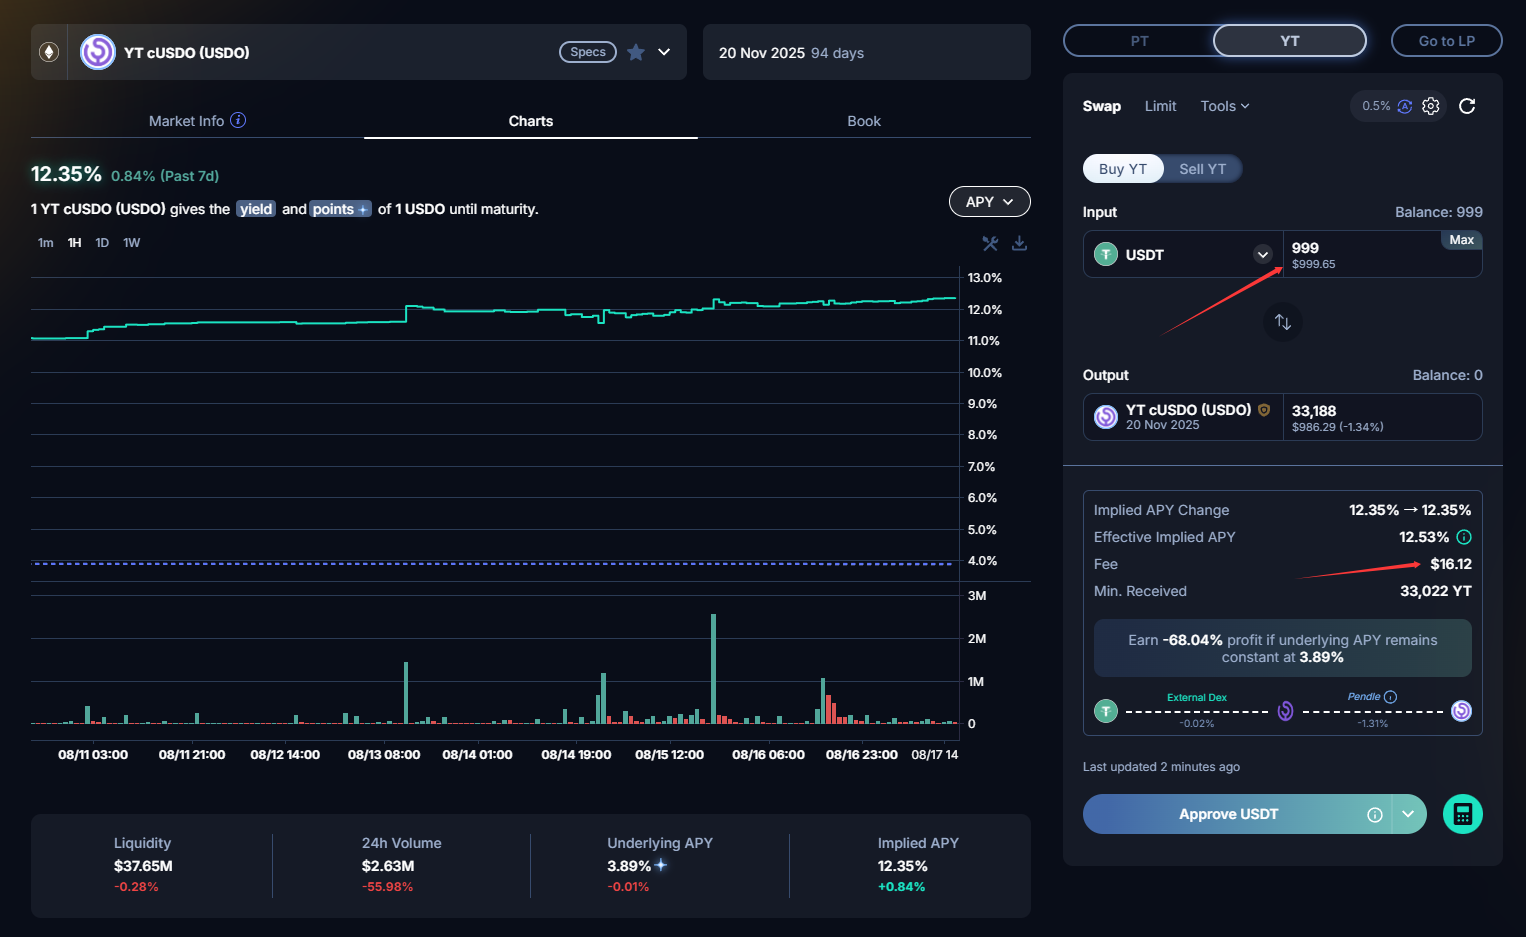The width and height of the screenshot is (1526, 937).
Task: Click the Max amount button
Action: (1461, 240)
